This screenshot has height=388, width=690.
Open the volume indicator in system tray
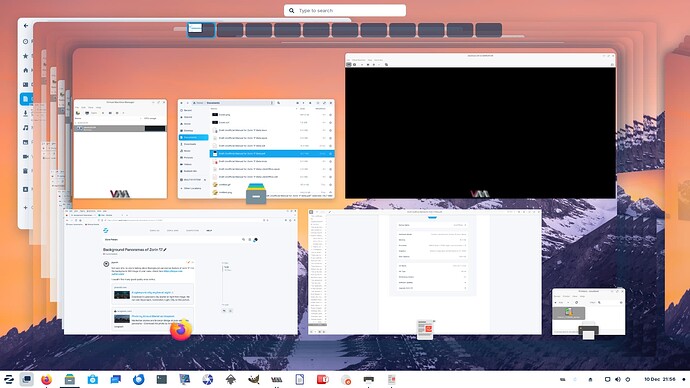coord(617,379)
